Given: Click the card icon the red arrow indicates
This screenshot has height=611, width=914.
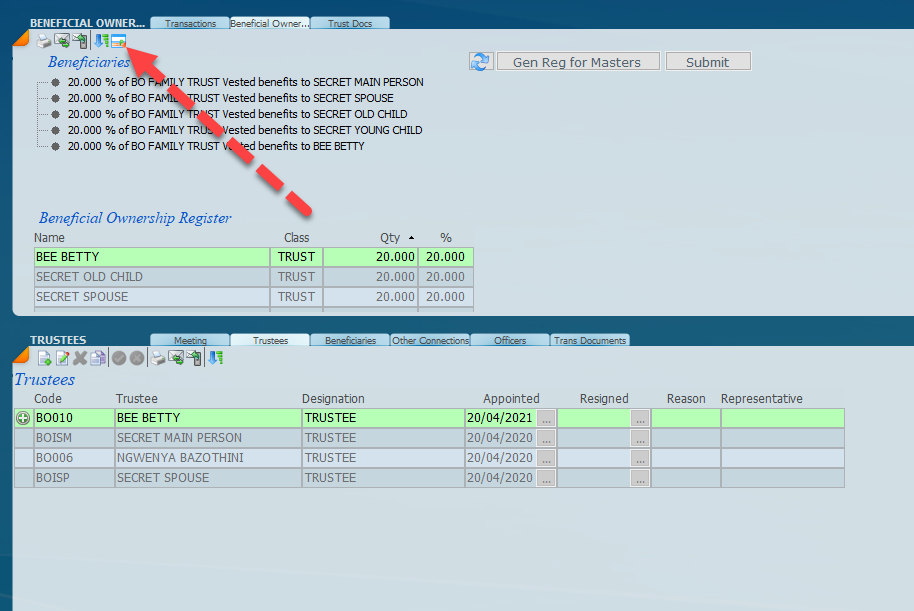Looking at the screenshot, I should pos(118,41).
